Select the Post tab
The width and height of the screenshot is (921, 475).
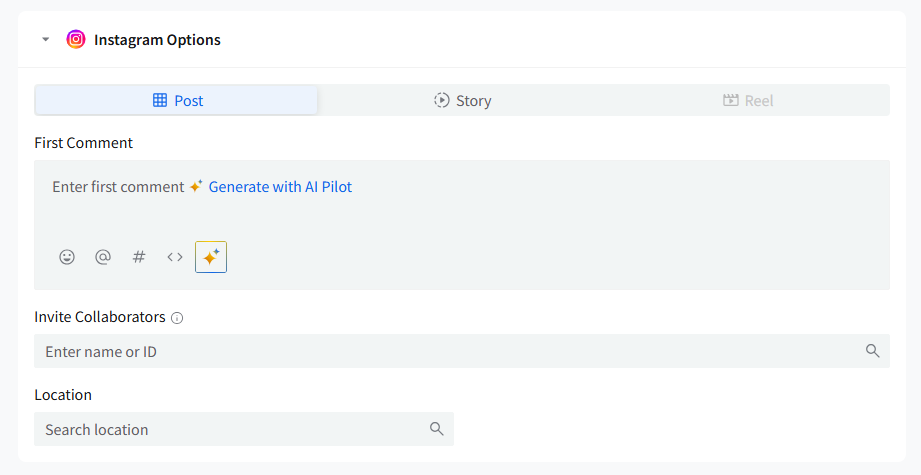[x=176, y=100]
